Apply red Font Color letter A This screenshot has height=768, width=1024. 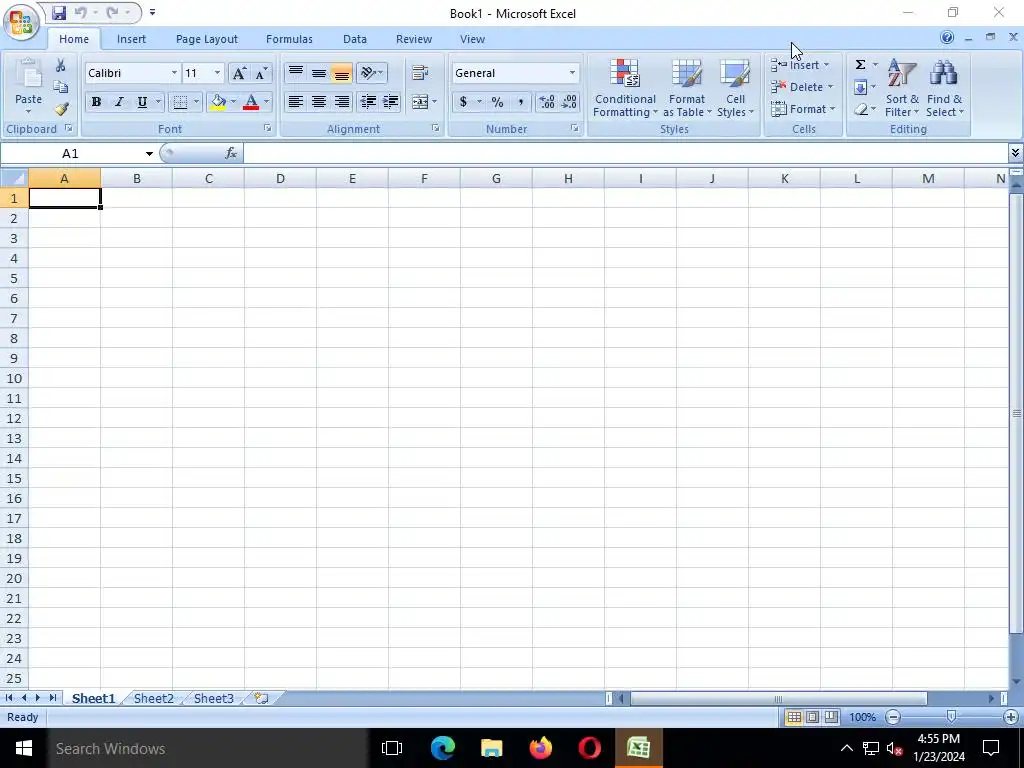click(251, 102)
